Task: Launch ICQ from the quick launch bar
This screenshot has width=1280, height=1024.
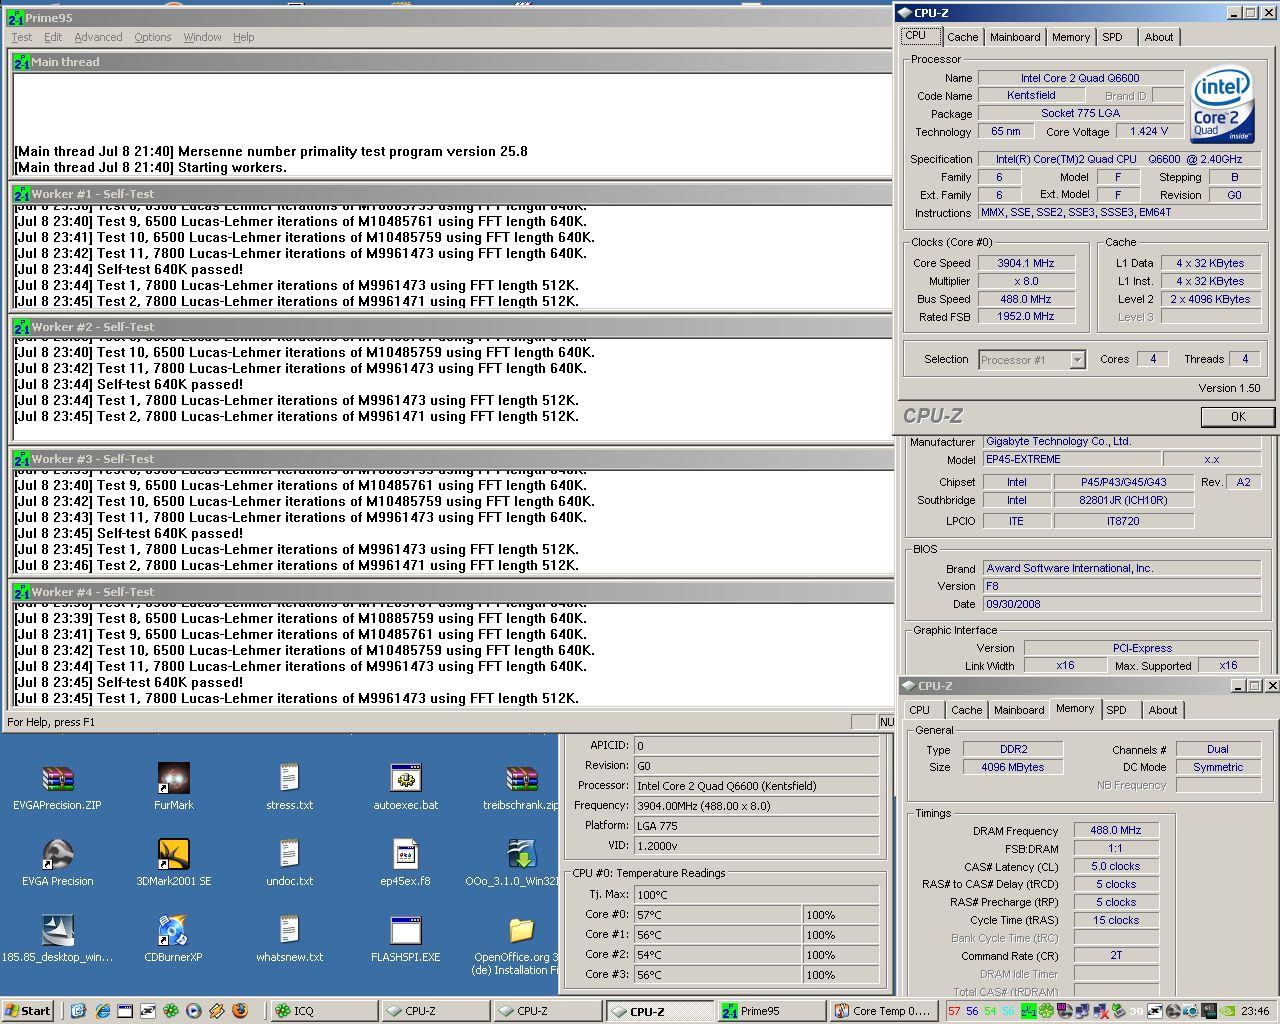Action: coord(171,1011)
